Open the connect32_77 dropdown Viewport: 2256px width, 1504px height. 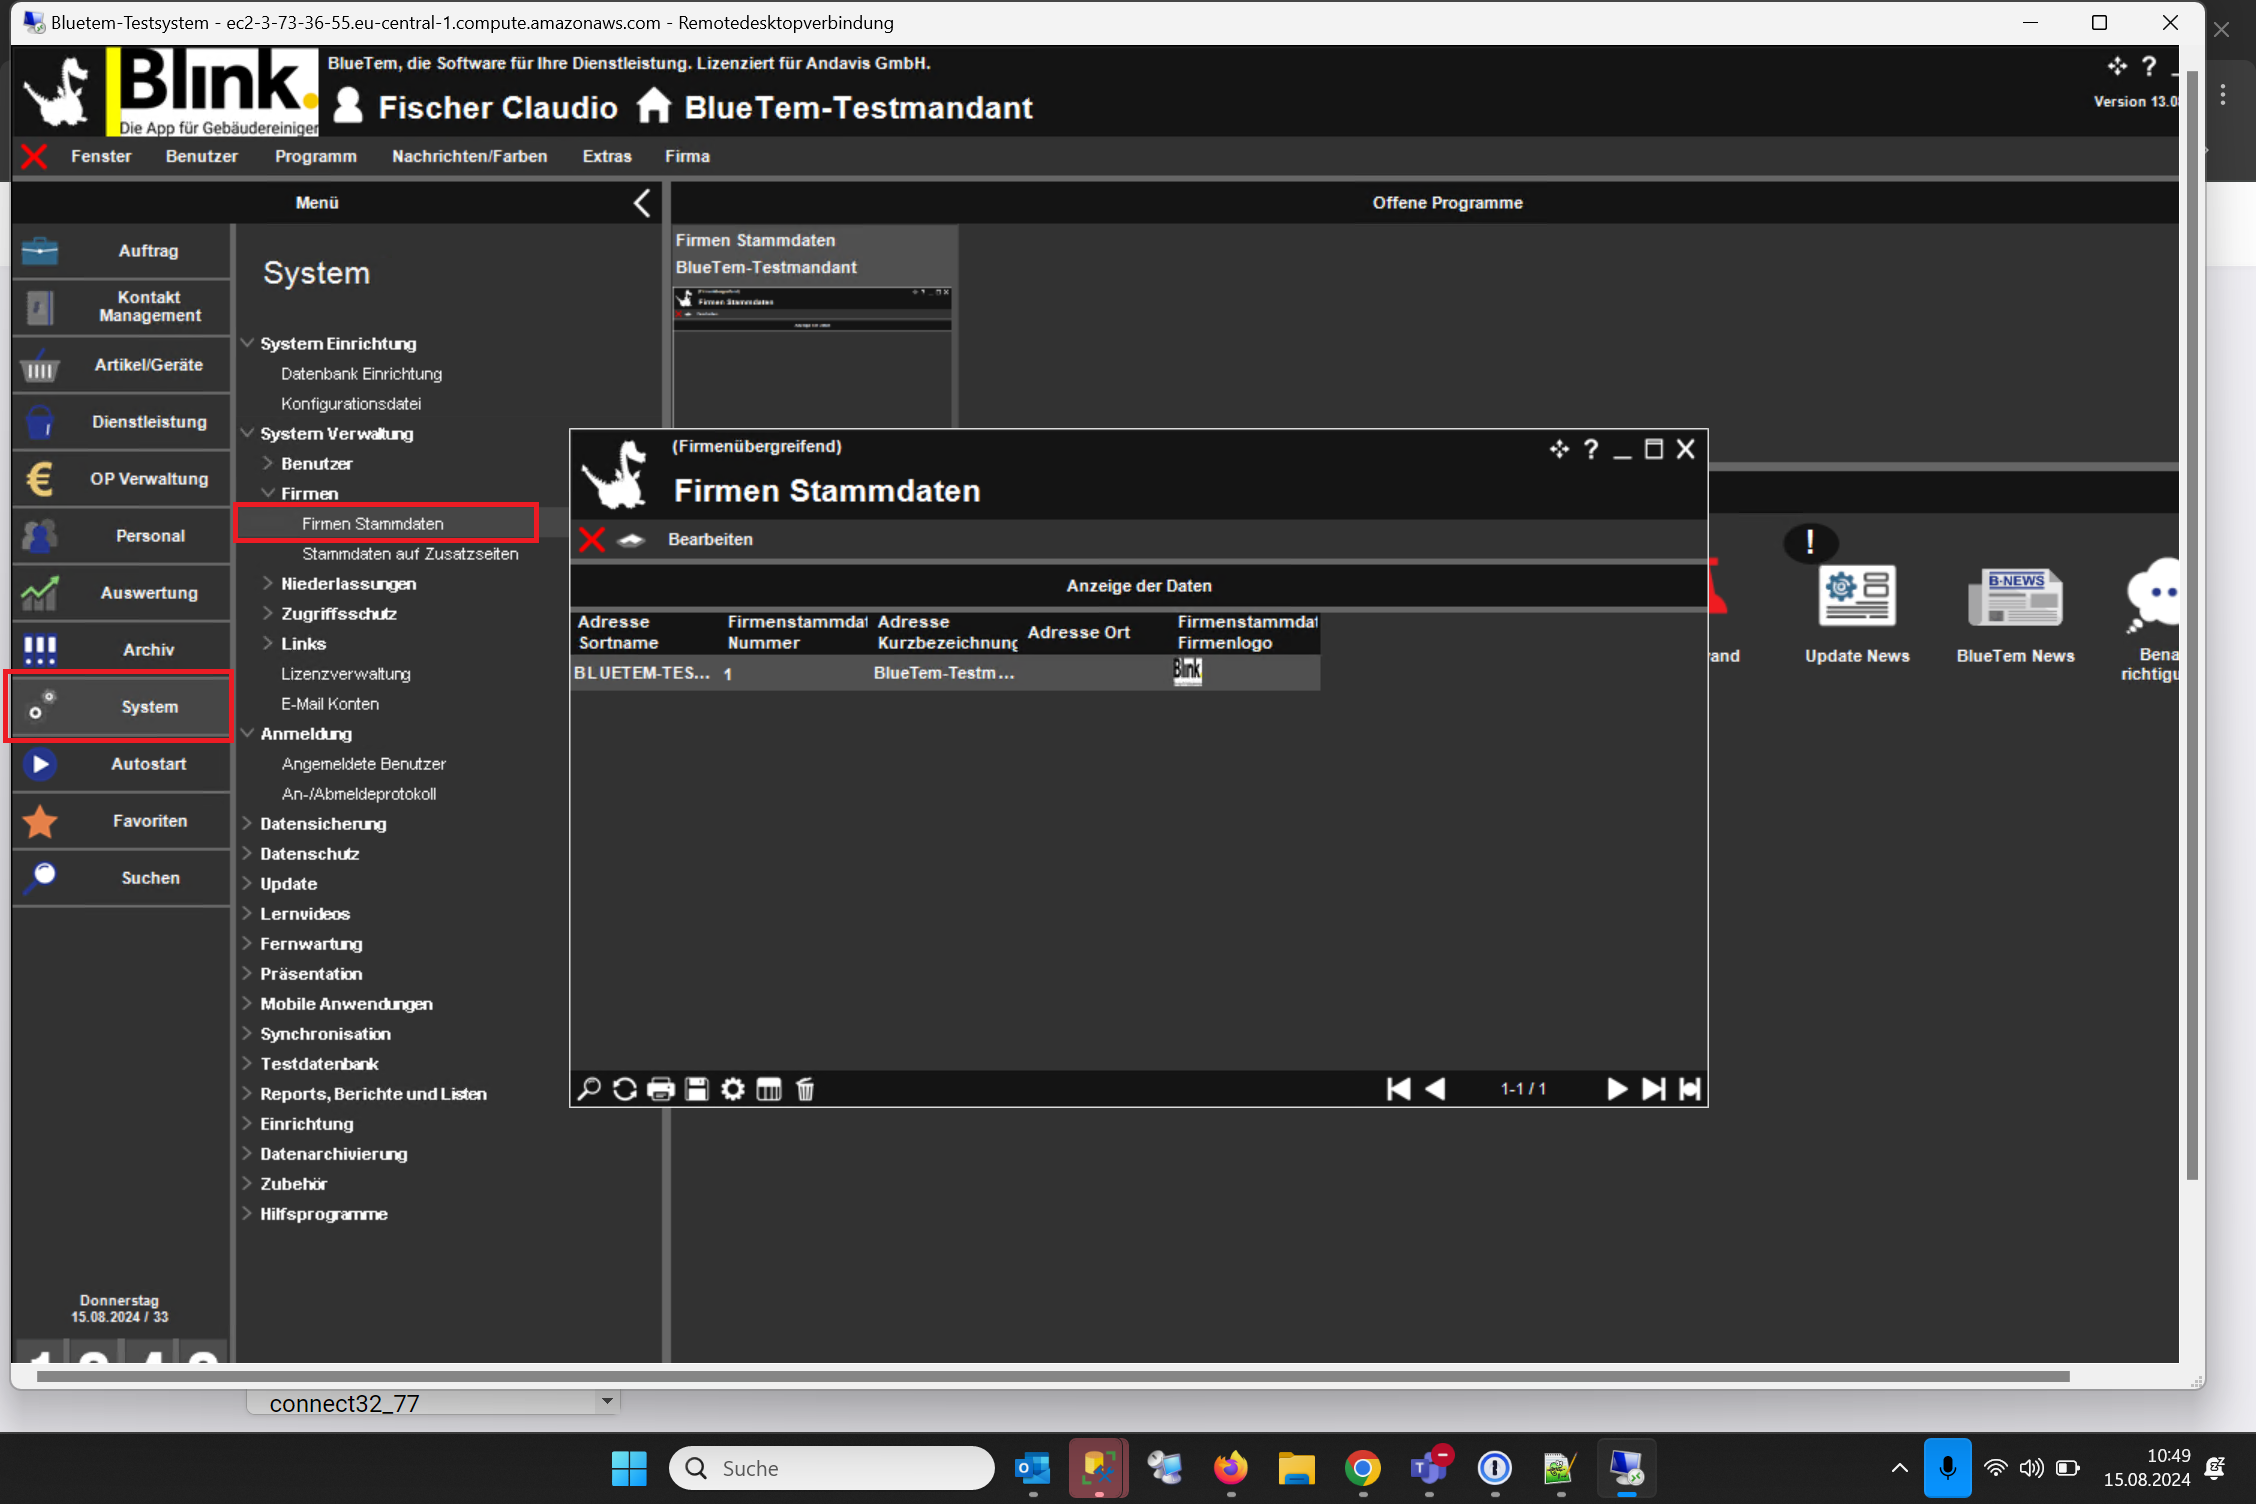pyautogui.click(x=606, y=1401)
